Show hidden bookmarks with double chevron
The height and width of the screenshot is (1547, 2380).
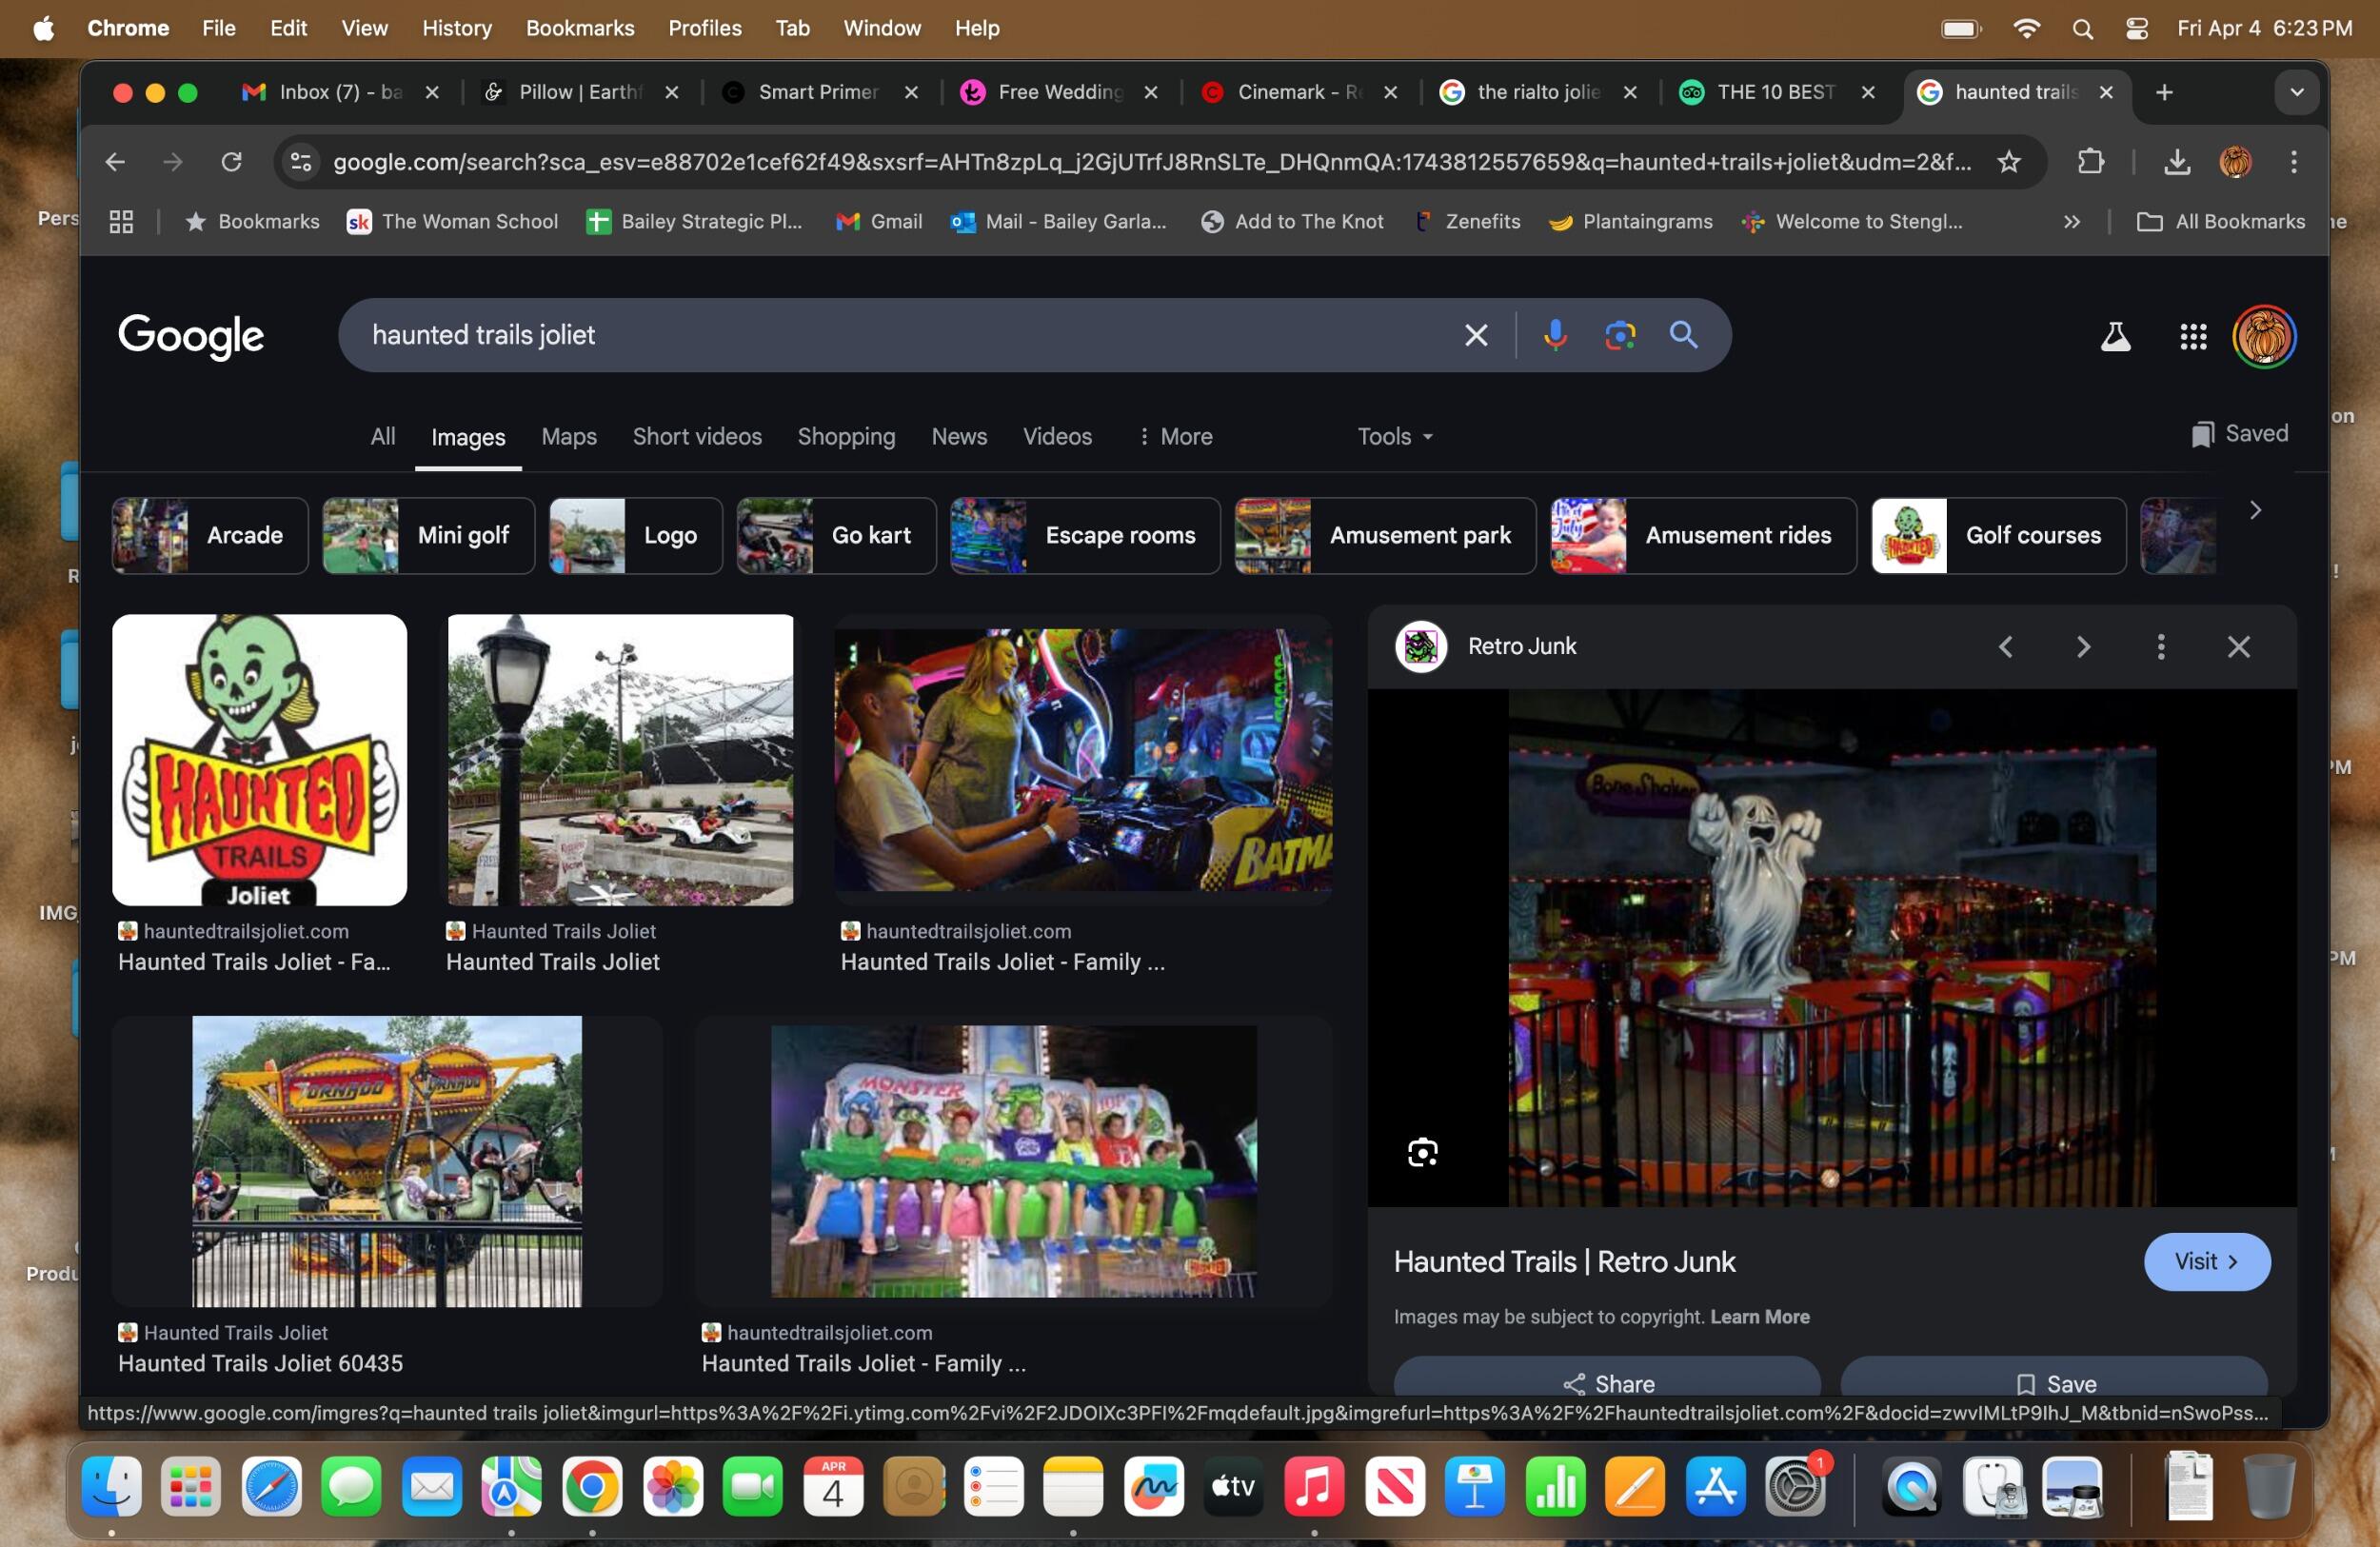[2072, 221]
